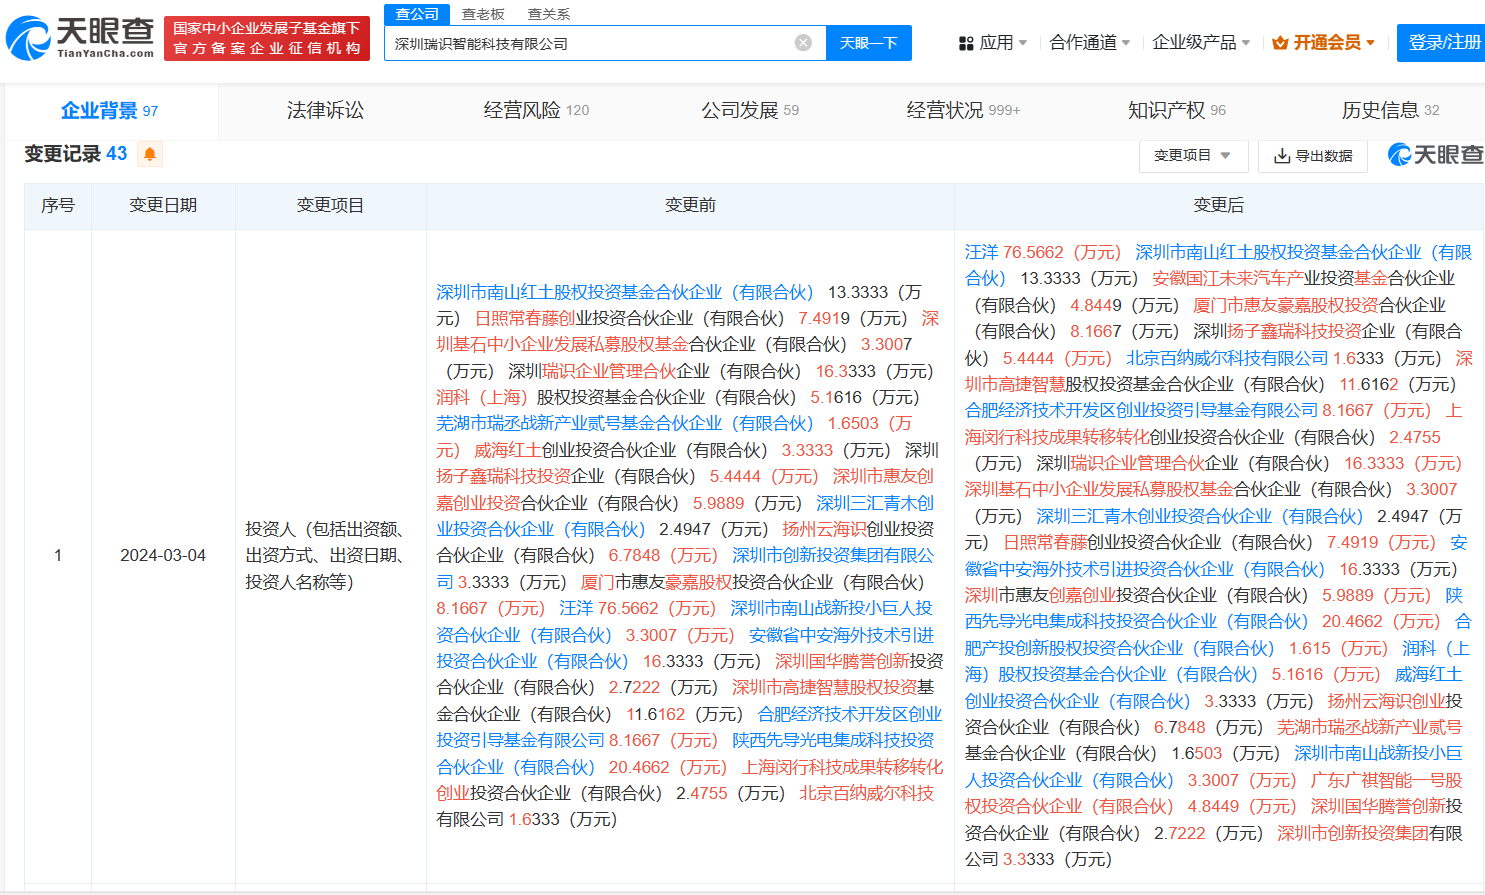Viewport: 1485px width, 895px height.
Task: Clear the search box with X icon
Action: point(803,43)
